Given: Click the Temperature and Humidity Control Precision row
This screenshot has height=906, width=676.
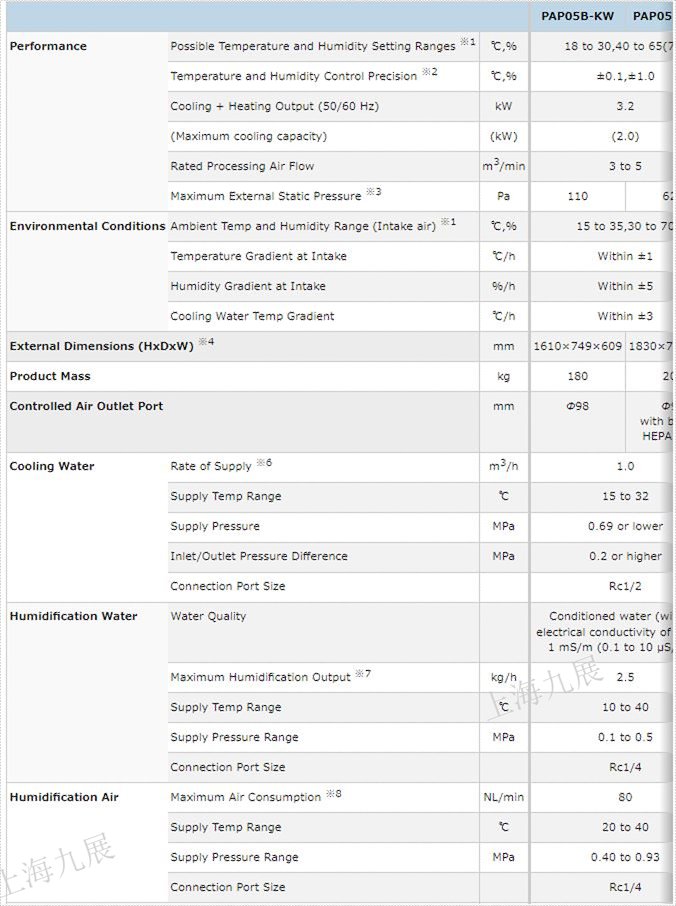Looking at the screenshot, I should (294, 76).
